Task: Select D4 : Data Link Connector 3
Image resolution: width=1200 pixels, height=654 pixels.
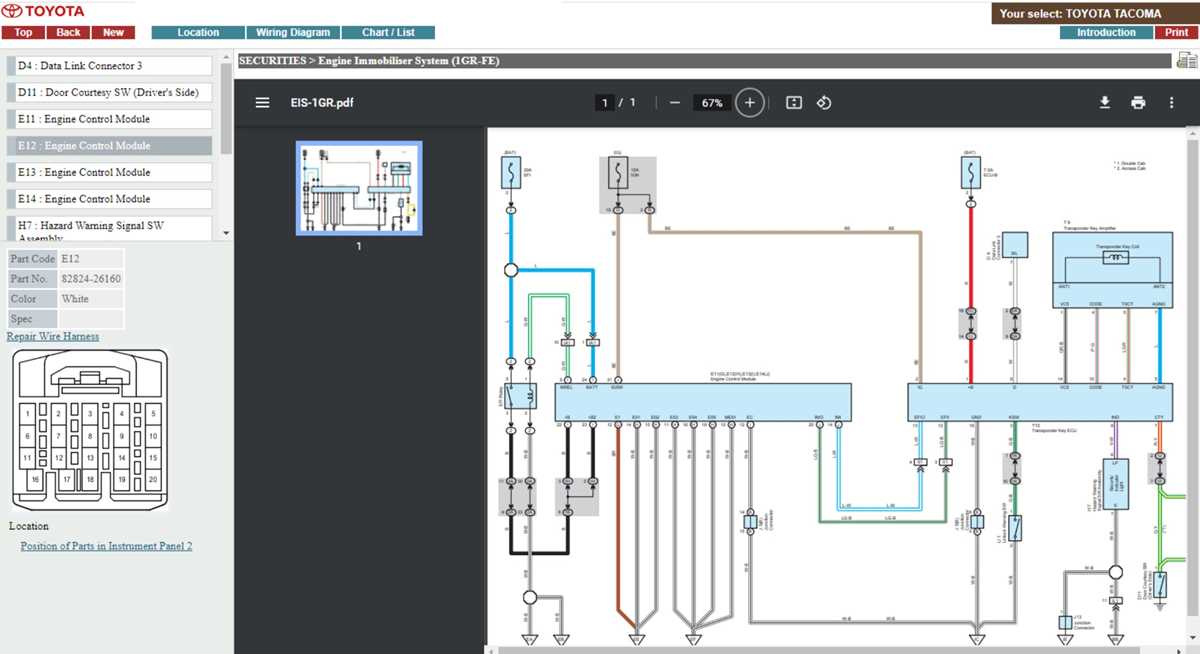Action: [x=110, y=65]
